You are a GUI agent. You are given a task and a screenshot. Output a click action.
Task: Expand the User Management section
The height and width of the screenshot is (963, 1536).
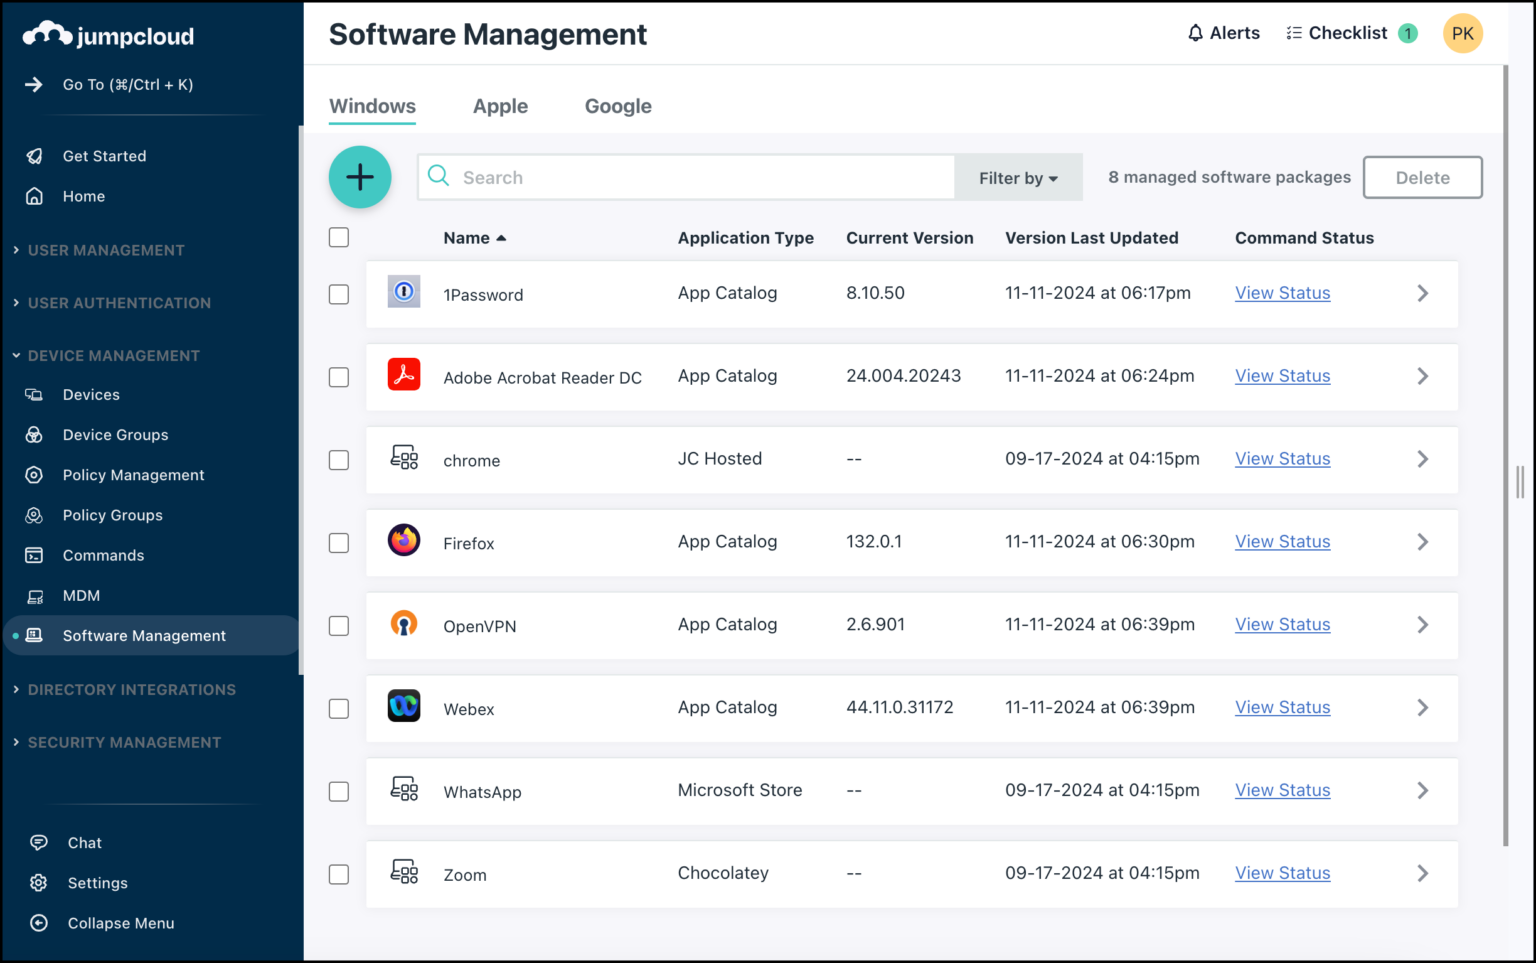(106, 250)
